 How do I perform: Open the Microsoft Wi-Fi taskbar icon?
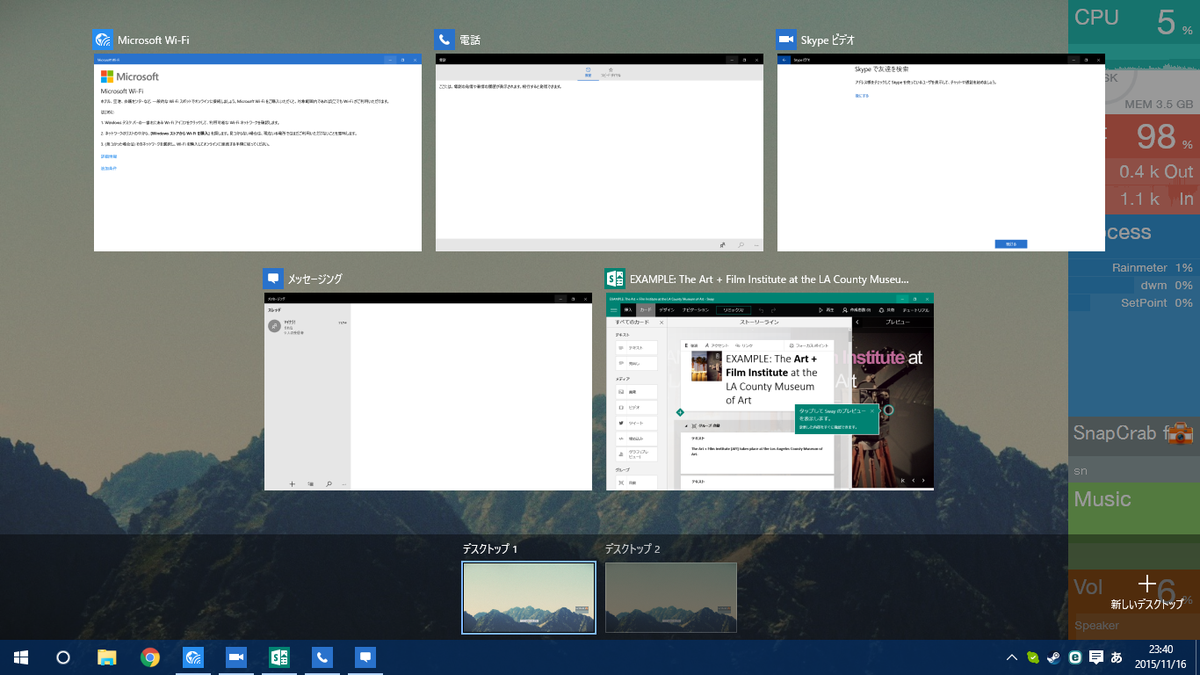click(193, 657)
